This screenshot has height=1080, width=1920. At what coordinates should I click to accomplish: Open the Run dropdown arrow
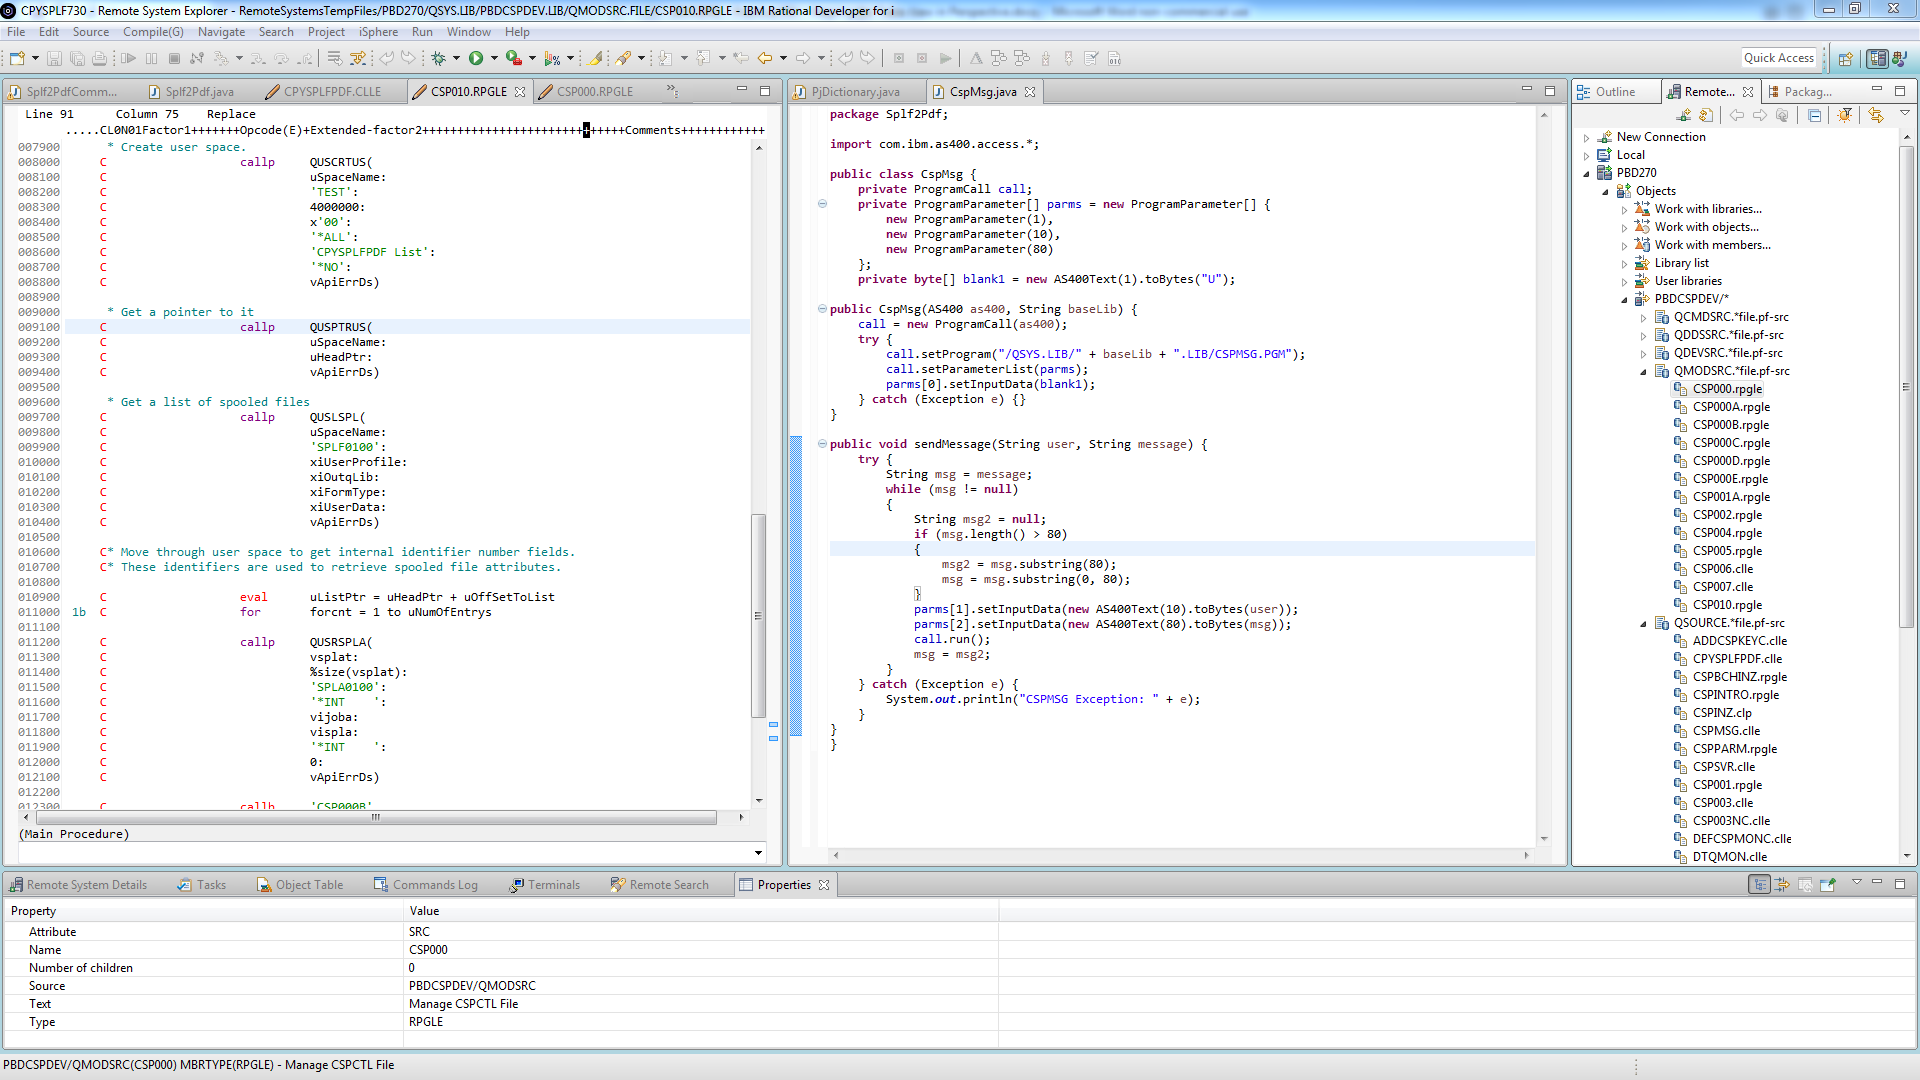point(494,58)
